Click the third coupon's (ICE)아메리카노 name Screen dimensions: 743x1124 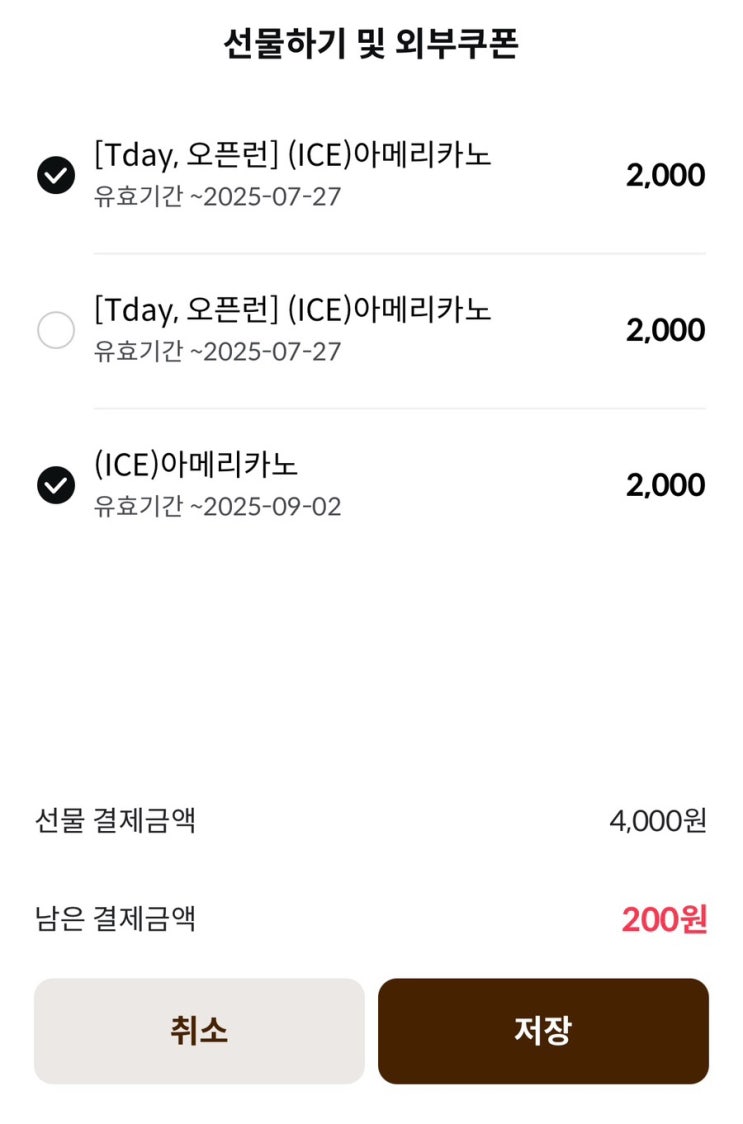click(196, 465)
